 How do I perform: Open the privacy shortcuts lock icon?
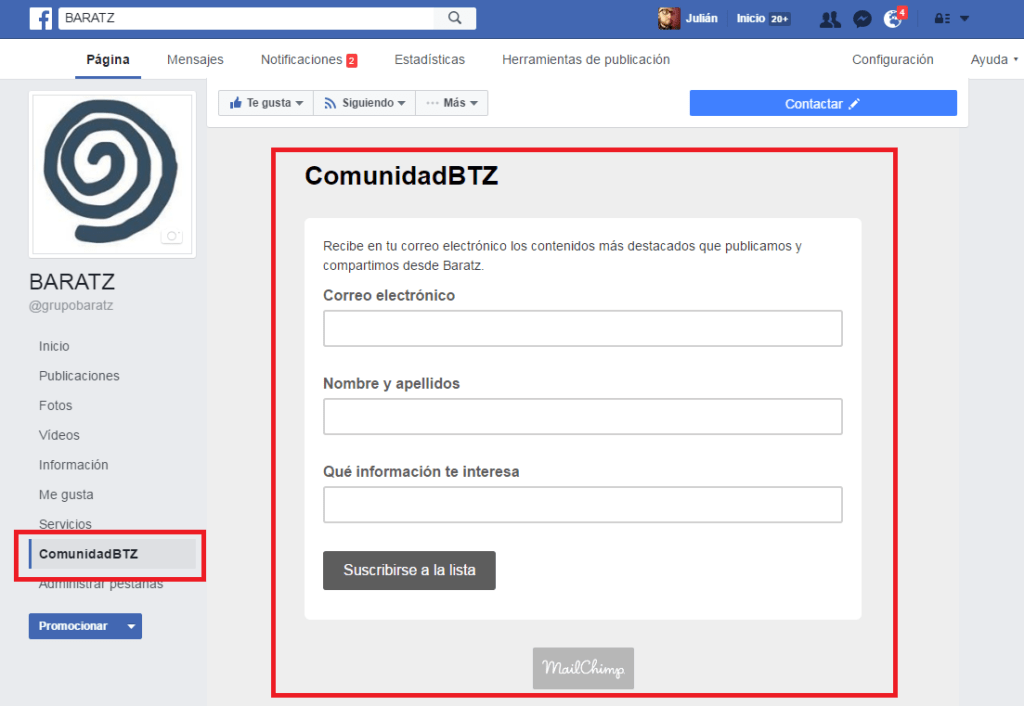click(x=942, y=18)
